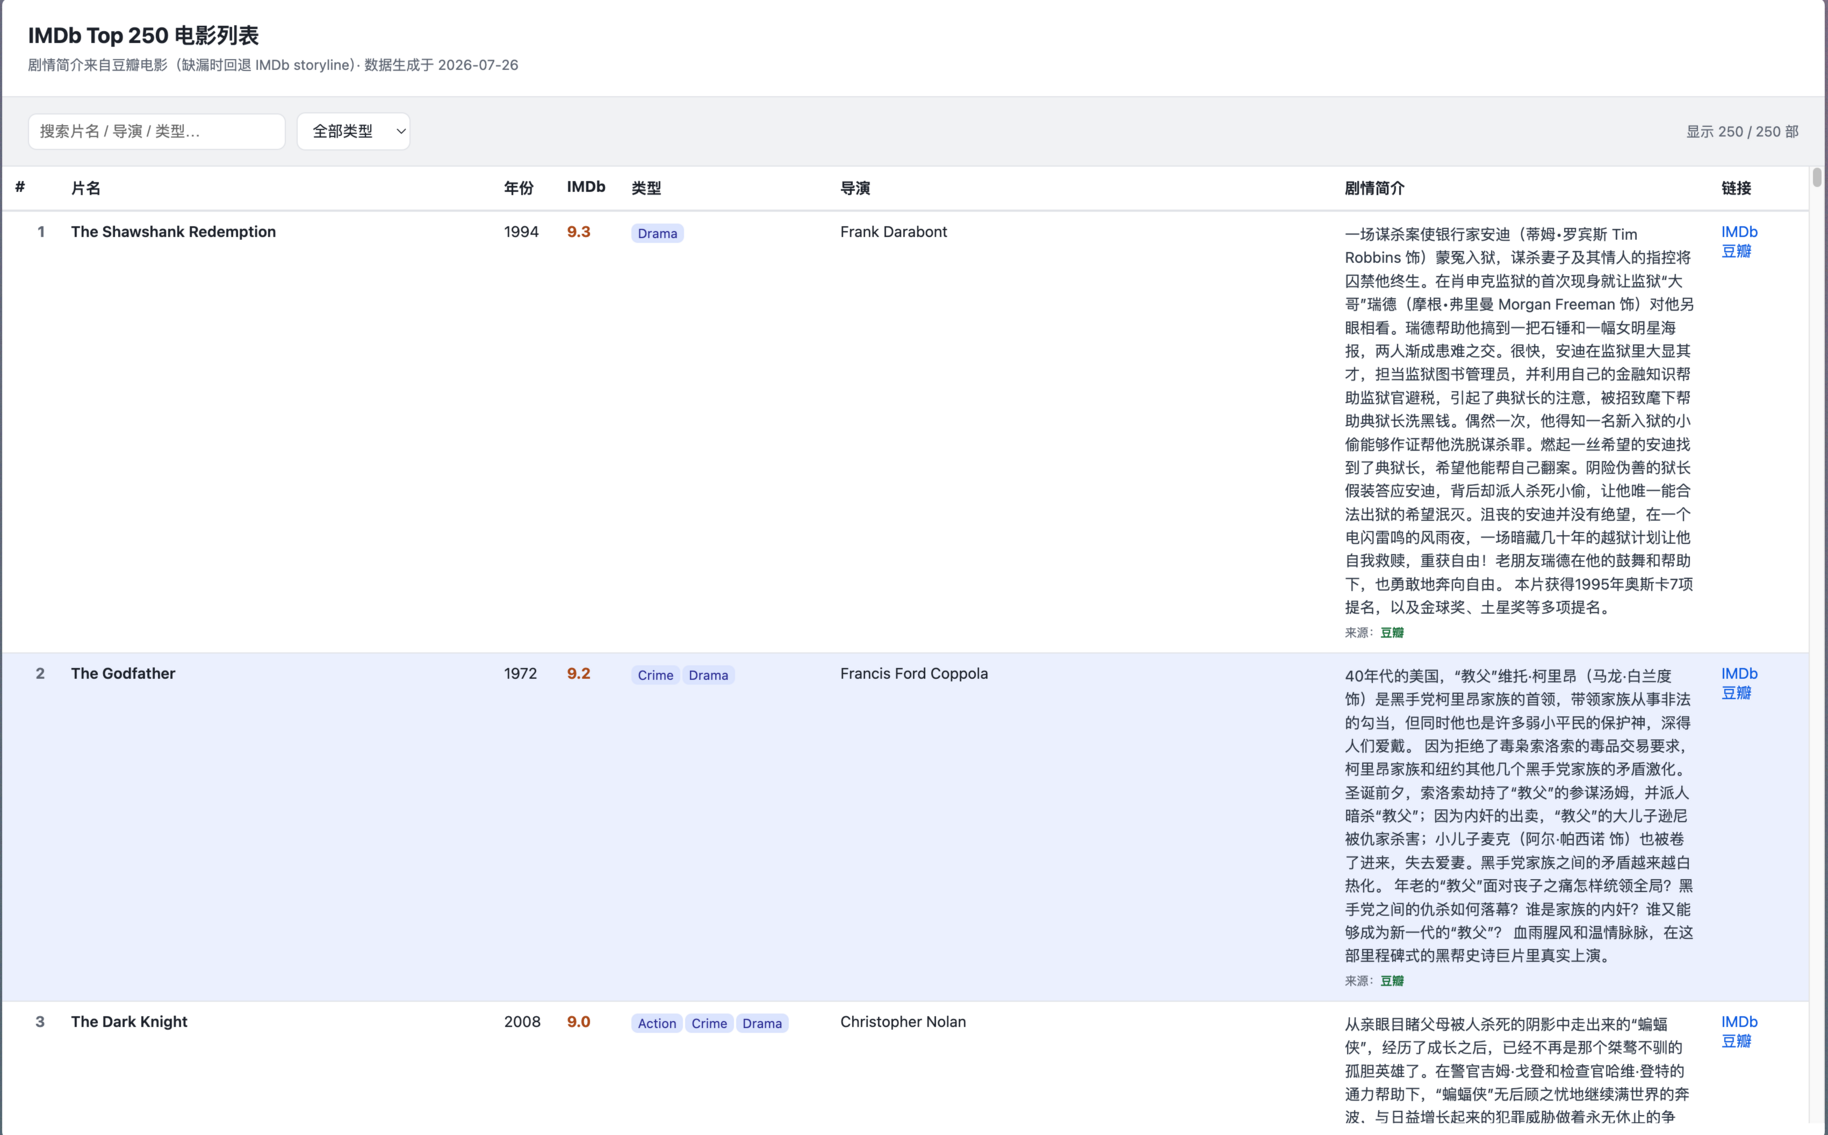Click the 9.2 rating value

coord(578,674)
